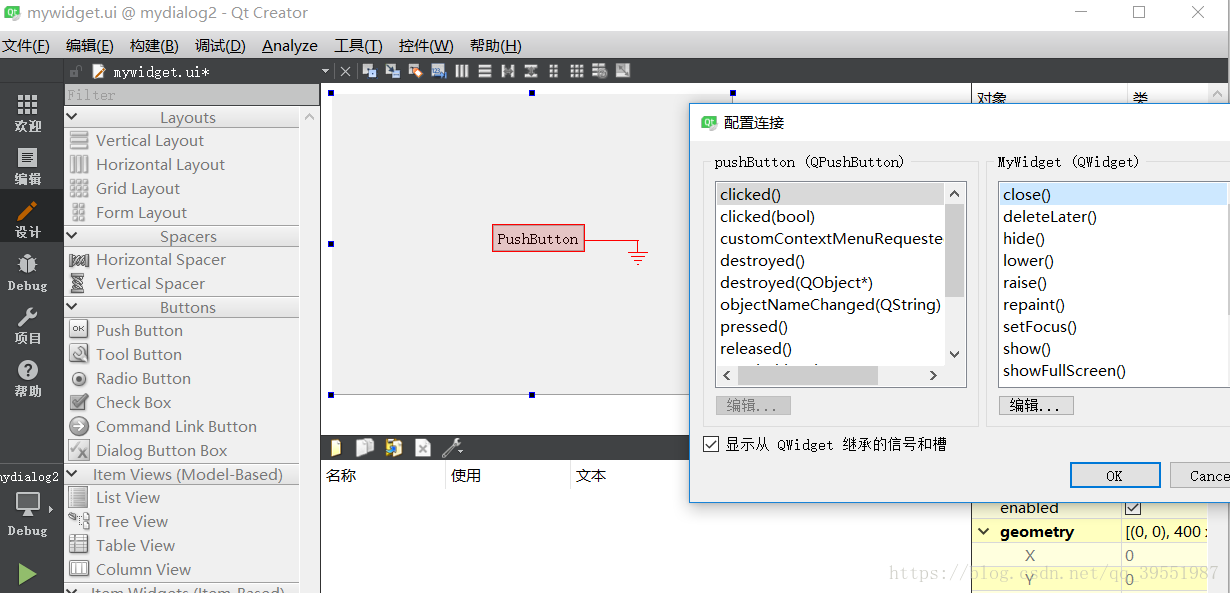Apply grid layout from the toolbar

point(577,71)
